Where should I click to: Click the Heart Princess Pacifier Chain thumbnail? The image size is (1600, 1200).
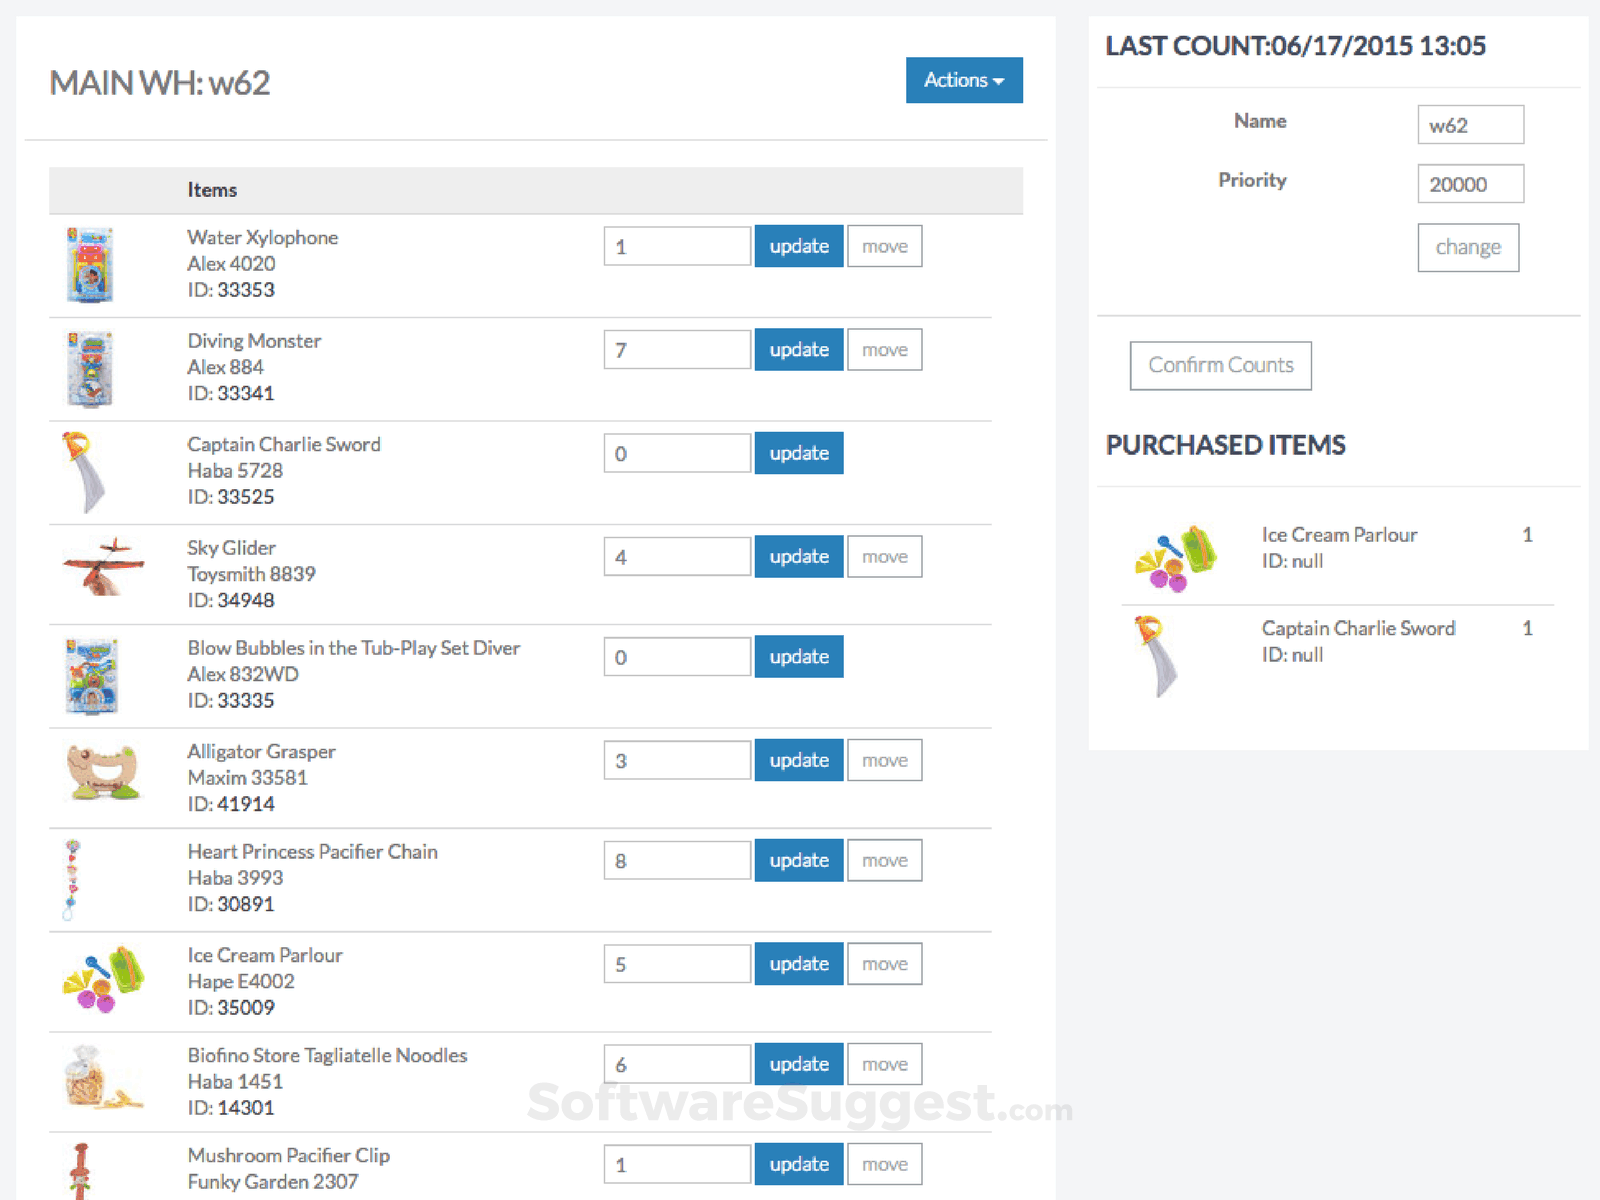pyautogui.click(x=72, y=879)
